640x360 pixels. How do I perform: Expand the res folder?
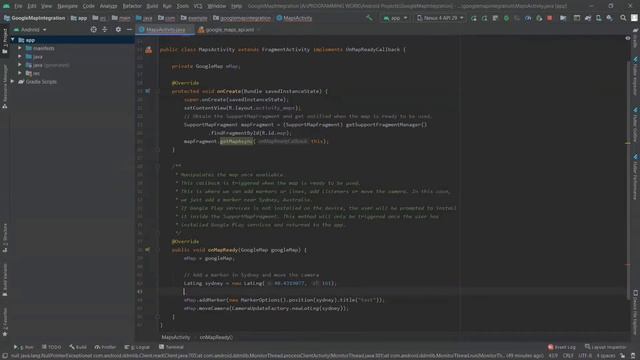20,73
